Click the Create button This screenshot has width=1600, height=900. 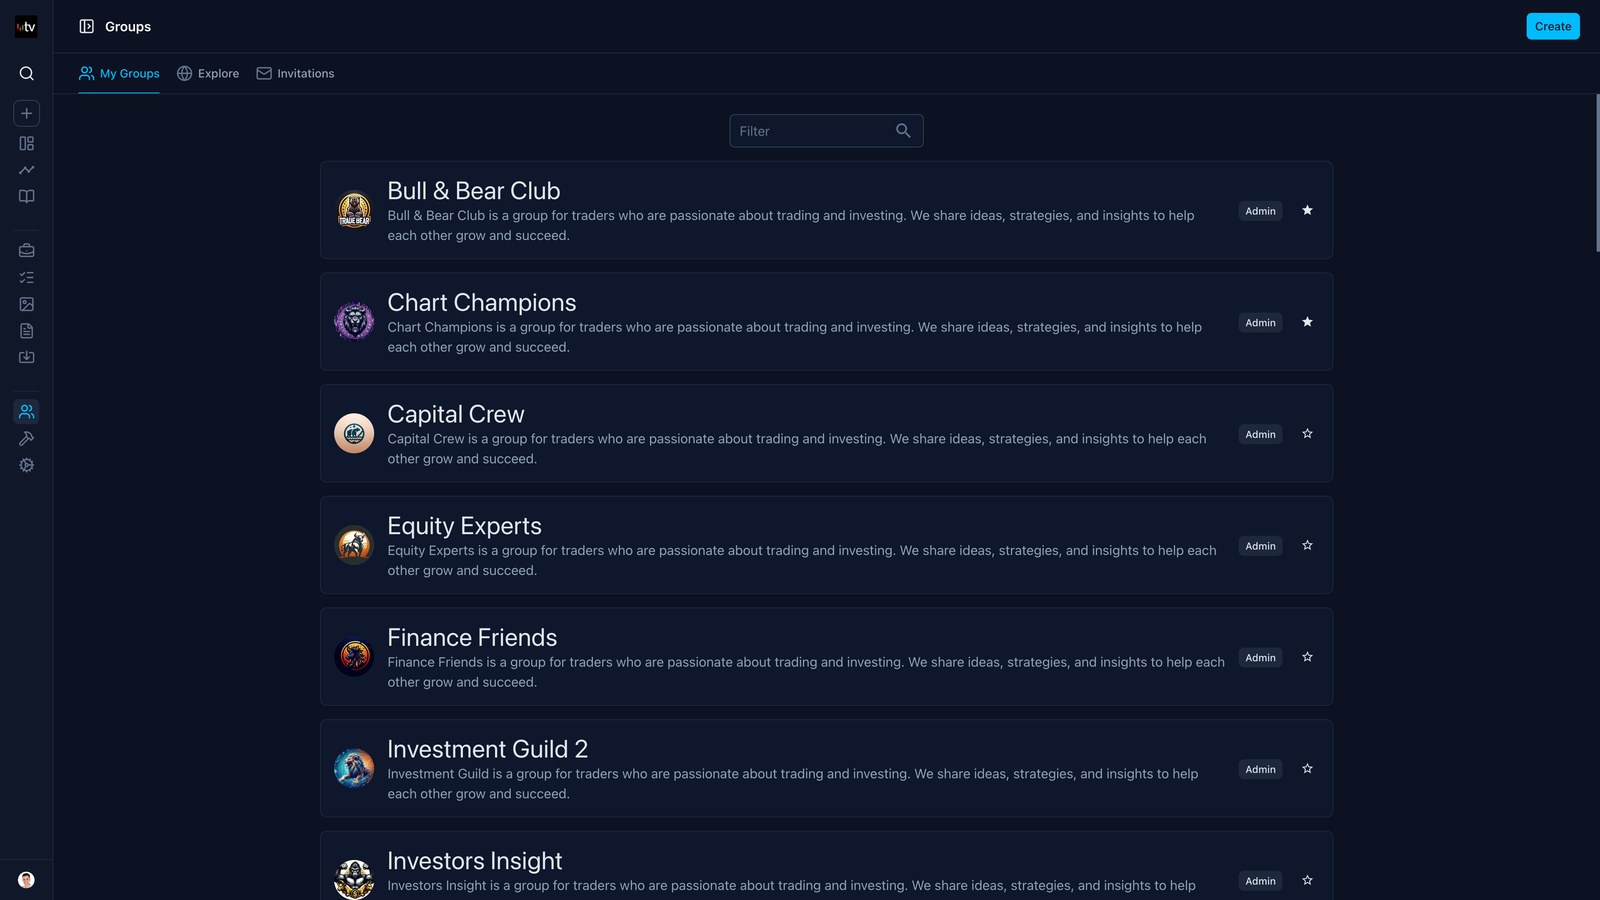point(1553,26)
